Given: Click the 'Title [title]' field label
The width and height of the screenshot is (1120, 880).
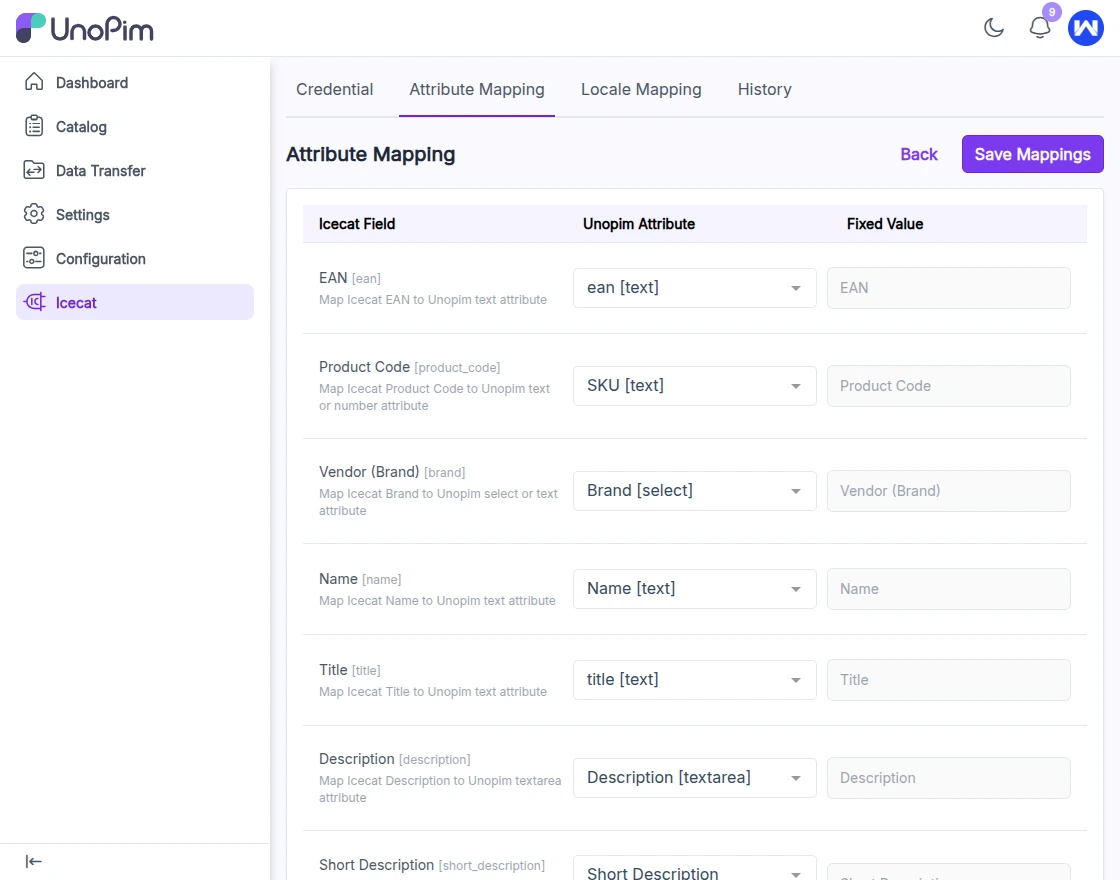Looking at the screenshot, I should coord(349,670).
